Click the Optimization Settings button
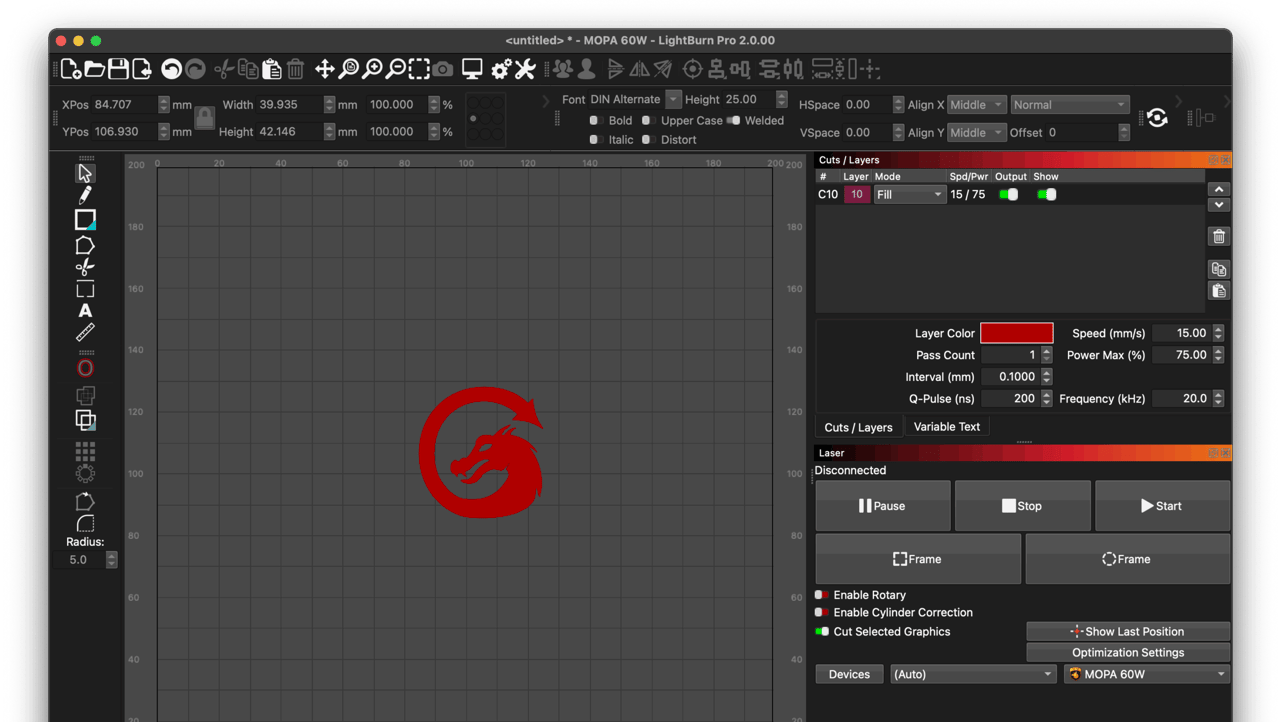Image resolution: width=1281 pixels, height=722 pixels. click(1127, 652)
